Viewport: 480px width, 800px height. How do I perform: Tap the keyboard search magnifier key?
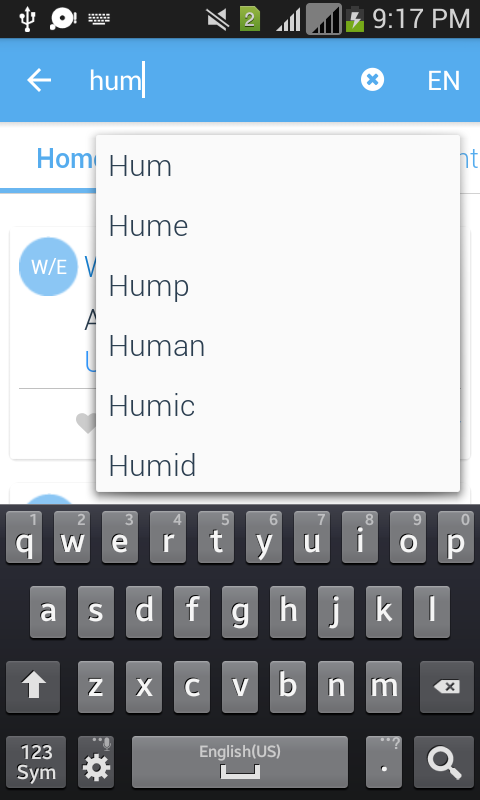(442, 761)
